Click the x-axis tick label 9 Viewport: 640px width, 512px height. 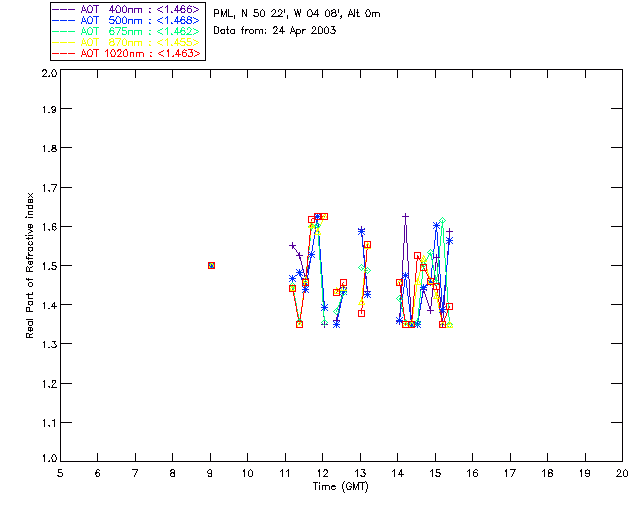(x=210, y=473)
